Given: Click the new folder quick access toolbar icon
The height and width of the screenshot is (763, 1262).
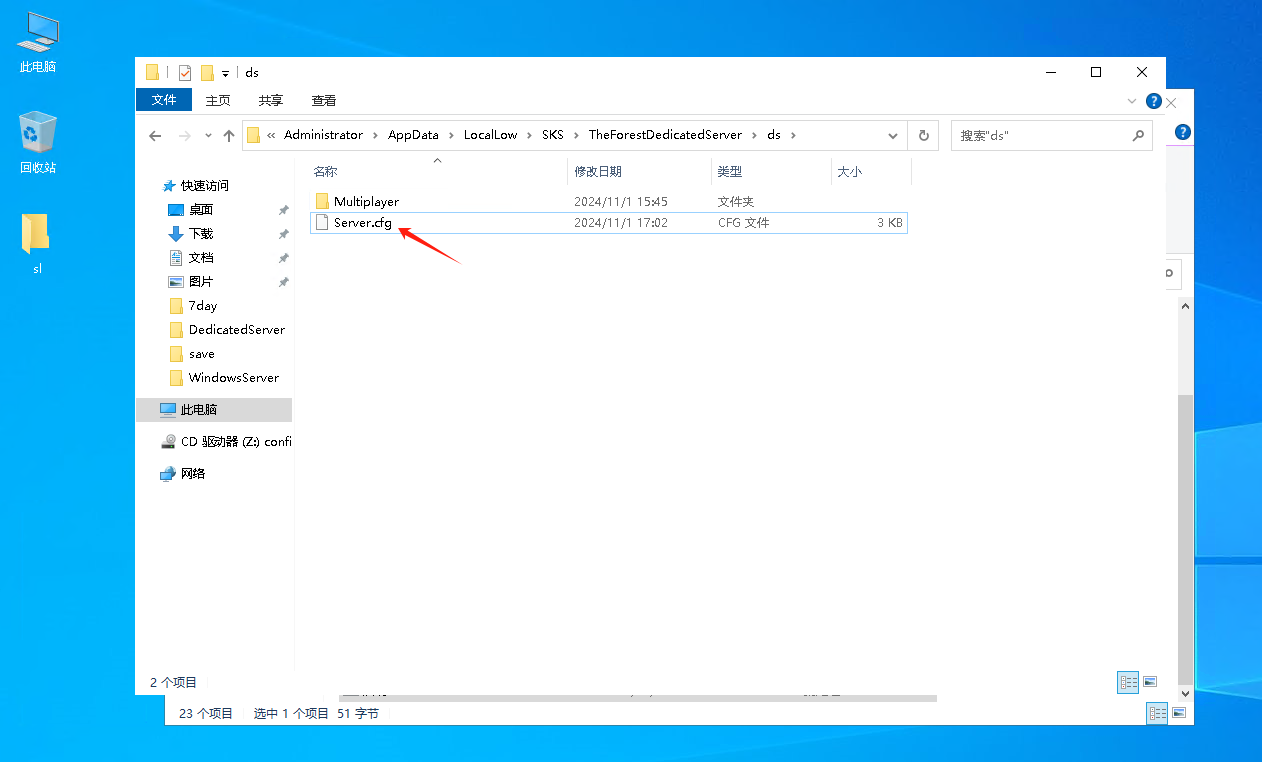Looking at the screenshot, I should (x=208, y=73).
